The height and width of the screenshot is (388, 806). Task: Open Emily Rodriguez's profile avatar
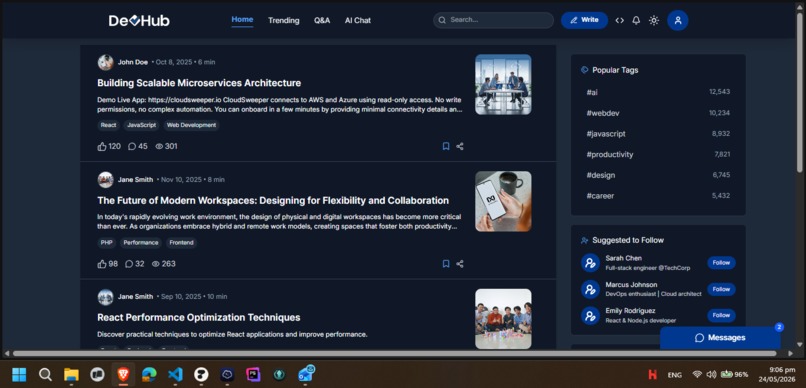point(590,316)
